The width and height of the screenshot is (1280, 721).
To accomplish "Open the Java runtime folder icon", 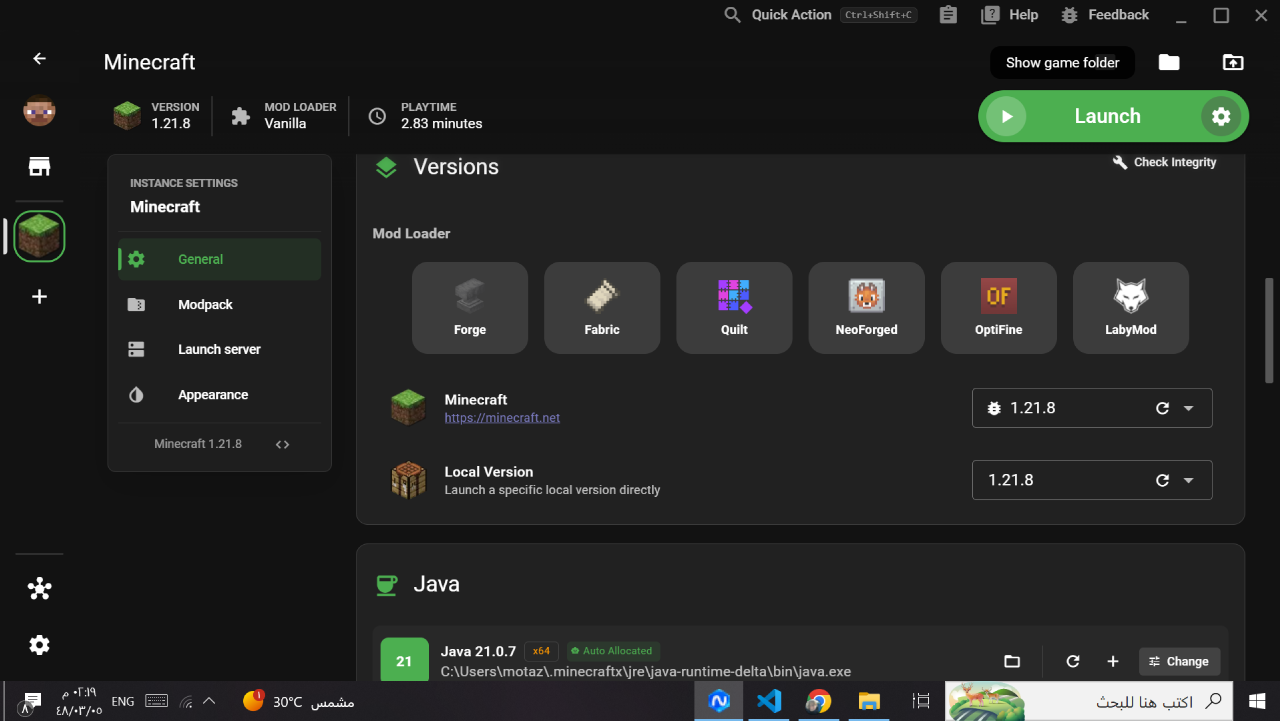I will point(1012,661).
